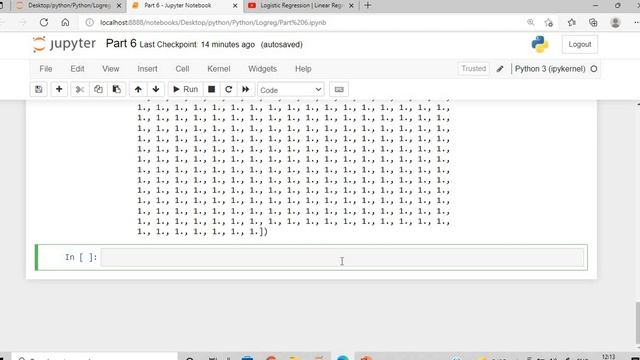Click the Python 3 (ipykernel) label

tap(550, 69)
